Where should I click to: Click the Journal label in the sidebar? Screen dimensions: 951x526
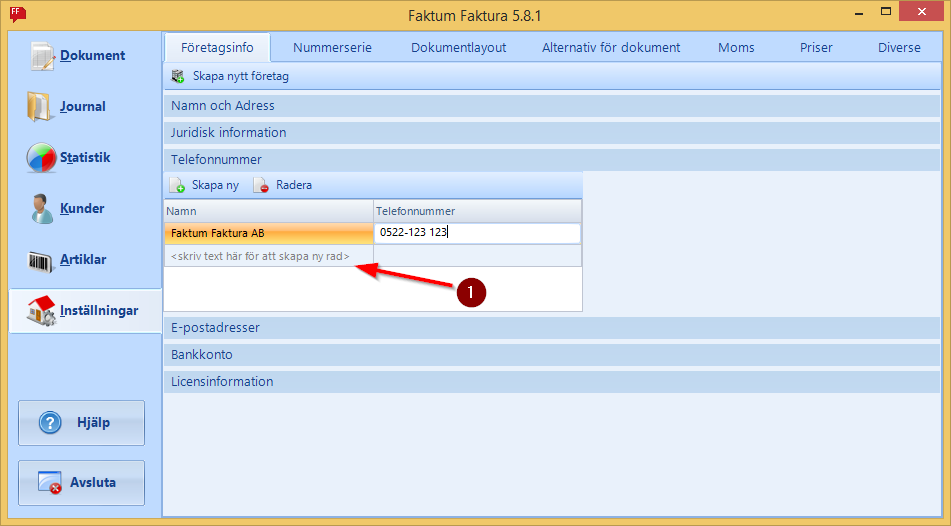pos(83,106)
